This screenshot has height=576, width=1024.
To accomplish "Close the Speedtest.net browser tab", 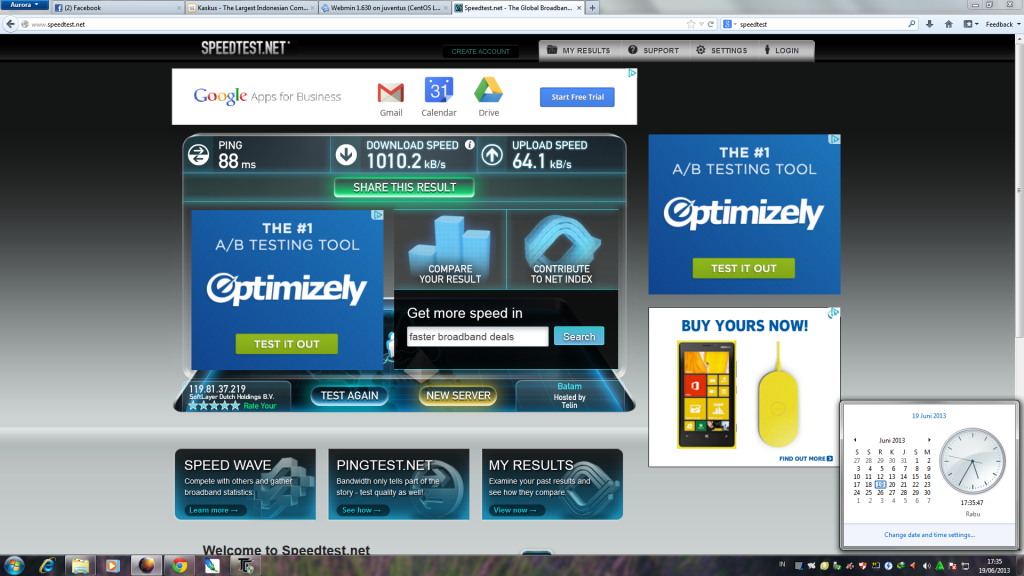I will tap(579, 8).
